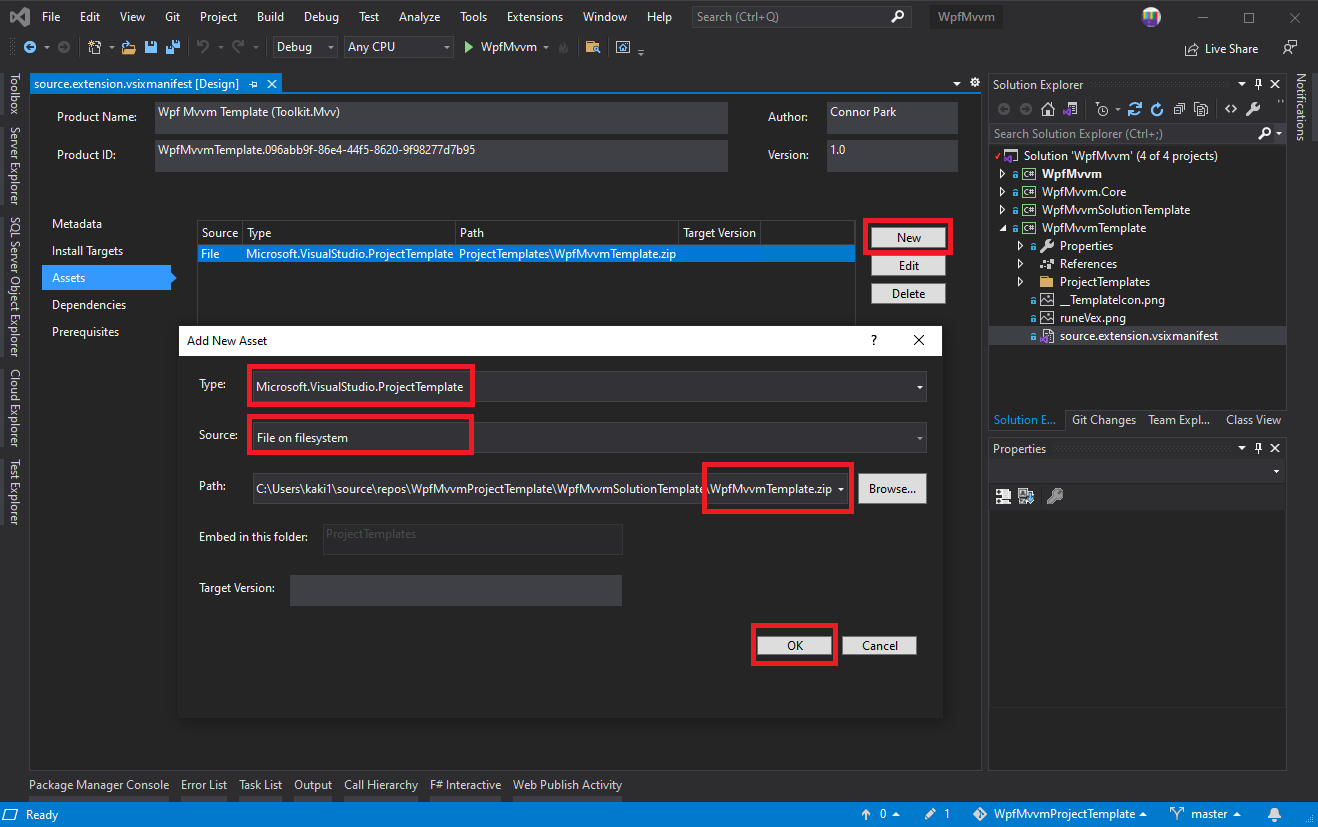1318x827 pixels.
Task: Open Properties wrench icon in Solution Explorer toolbar
Action: pos(1253,109)
